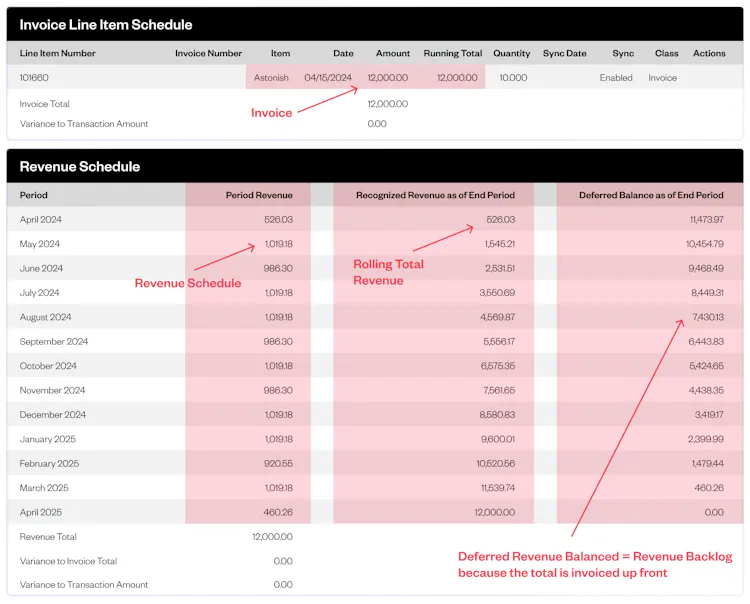Click the Enabled sync status
The width and height of the screenshot is (750, 604).
click(x=616, y=77)
